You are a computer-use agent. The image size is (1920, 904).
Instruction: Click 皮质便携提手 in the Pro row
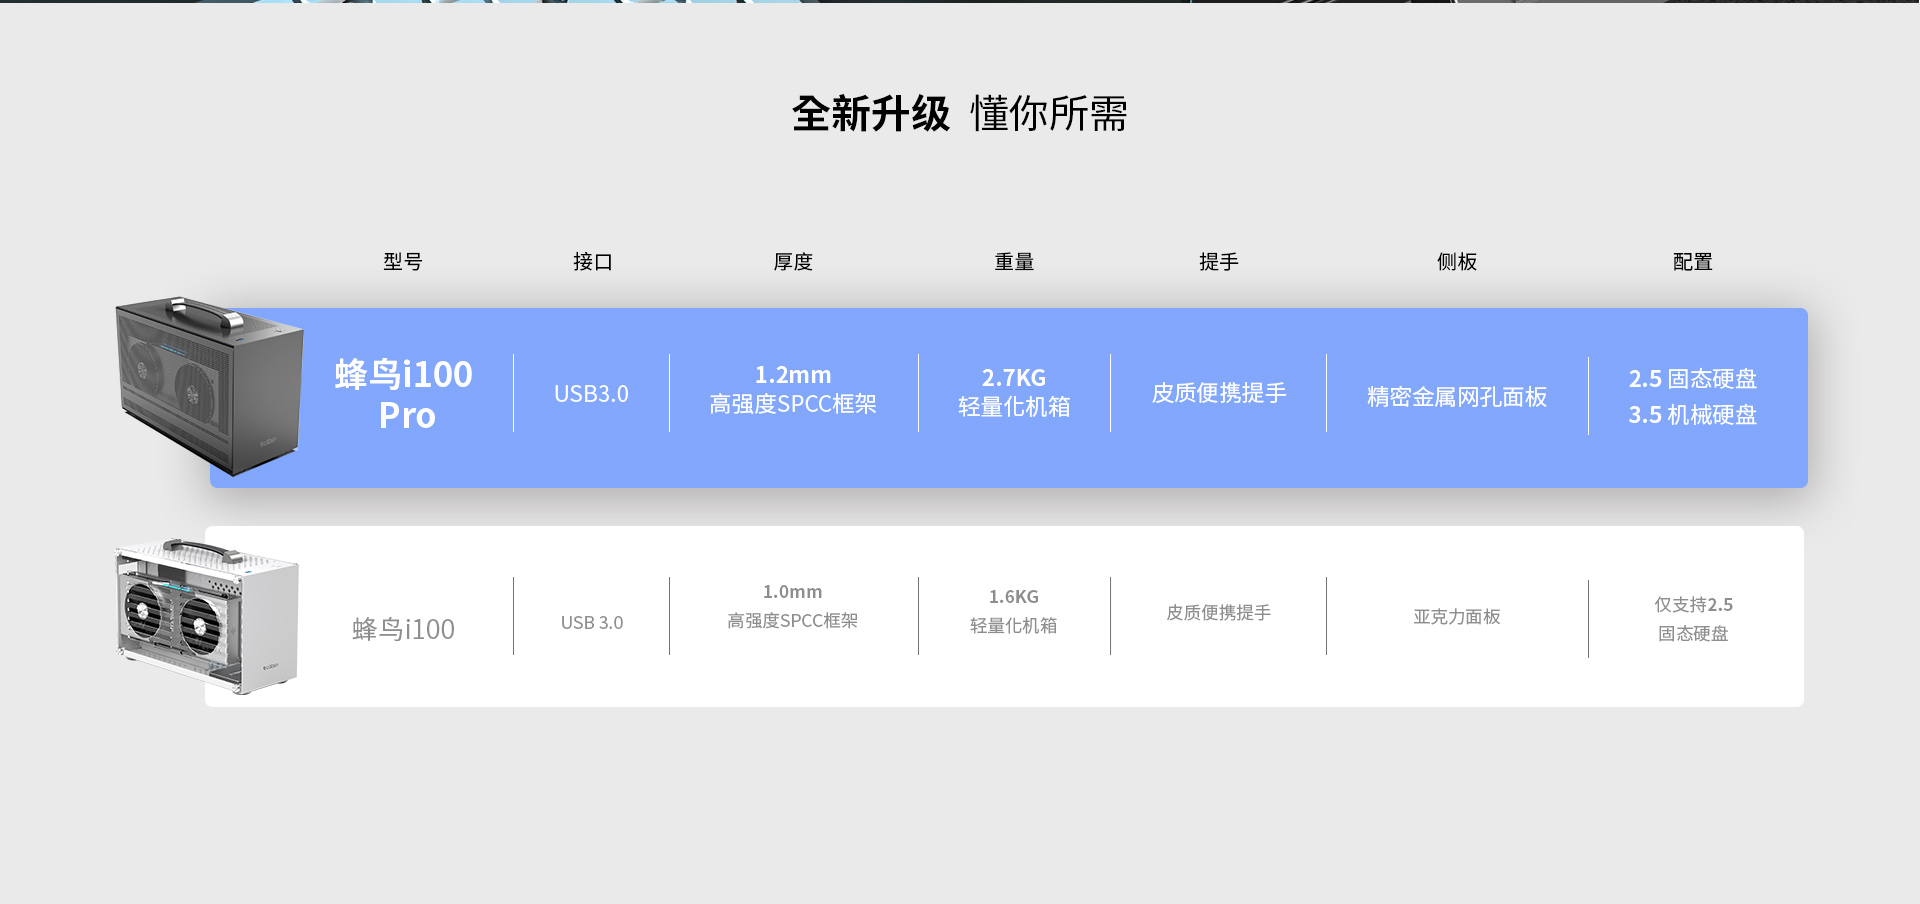point(1219,393)
